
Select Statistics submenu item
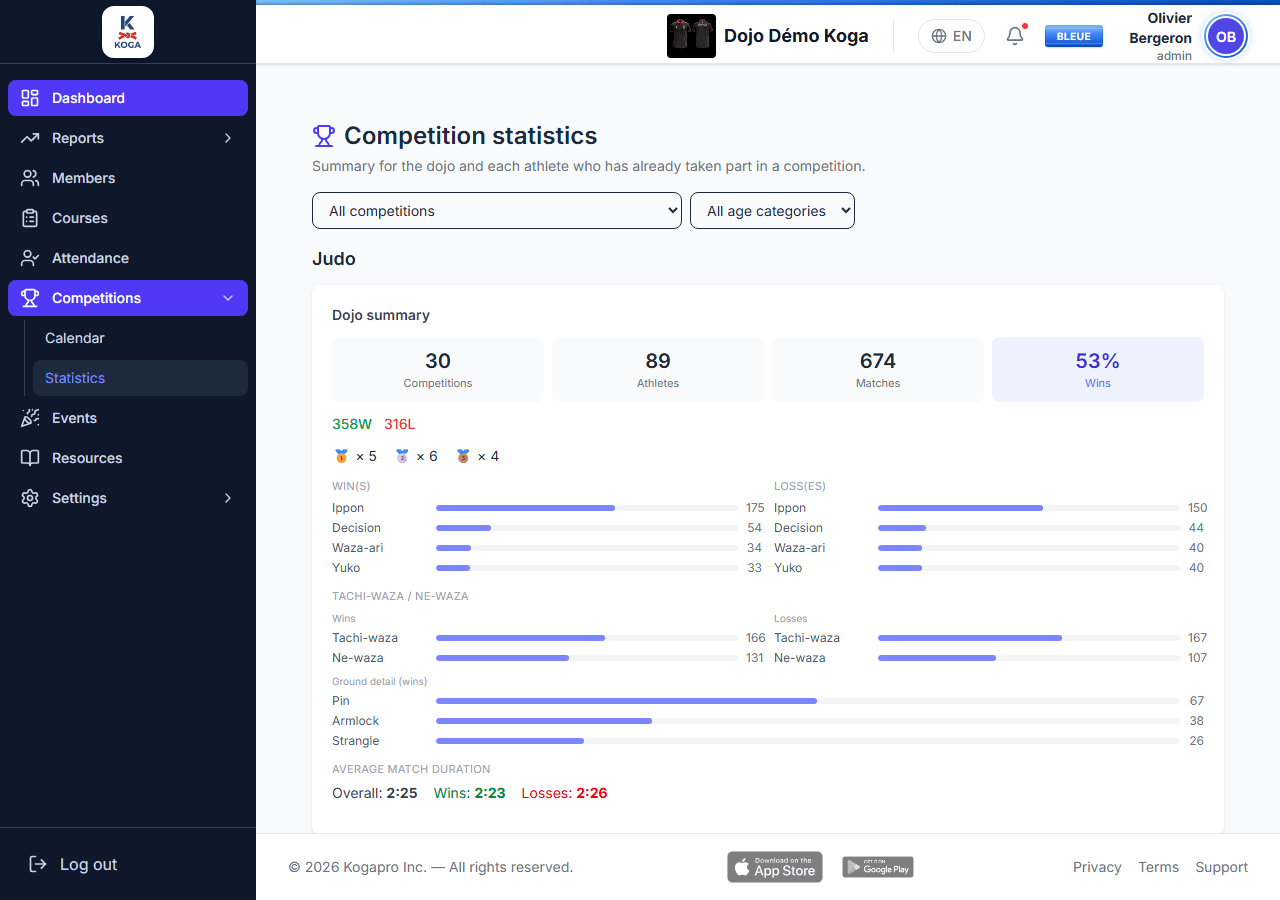click(x=140, y=378)
